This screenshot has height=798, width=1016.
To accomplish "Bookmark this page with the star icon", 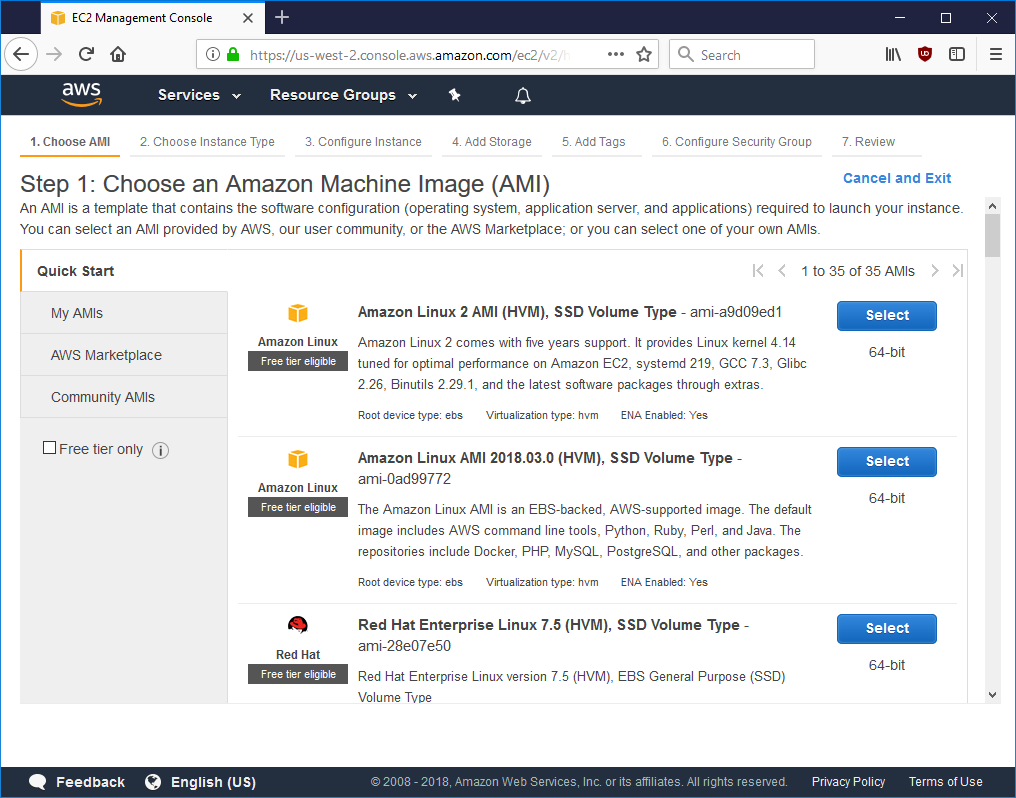I will 643,54.
